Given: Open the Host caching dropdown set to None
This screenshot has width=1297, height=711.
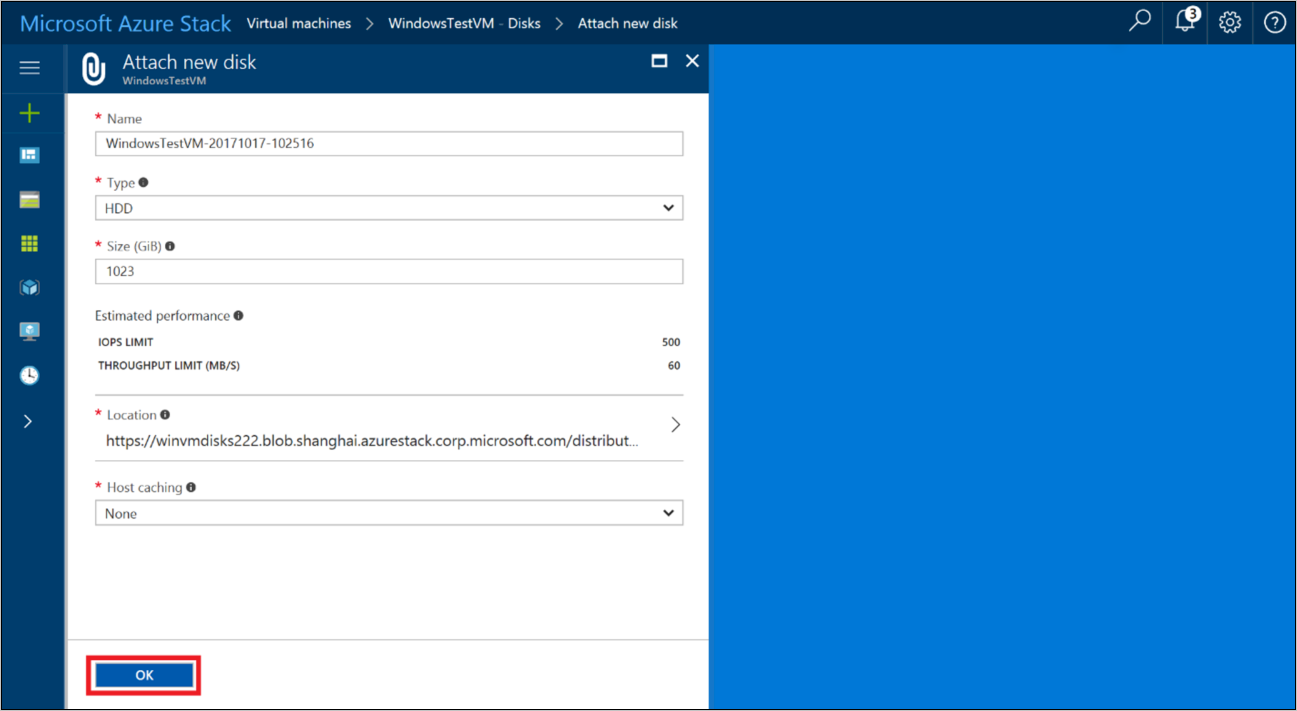Looking at the screenshot, I should pos(388,512).
